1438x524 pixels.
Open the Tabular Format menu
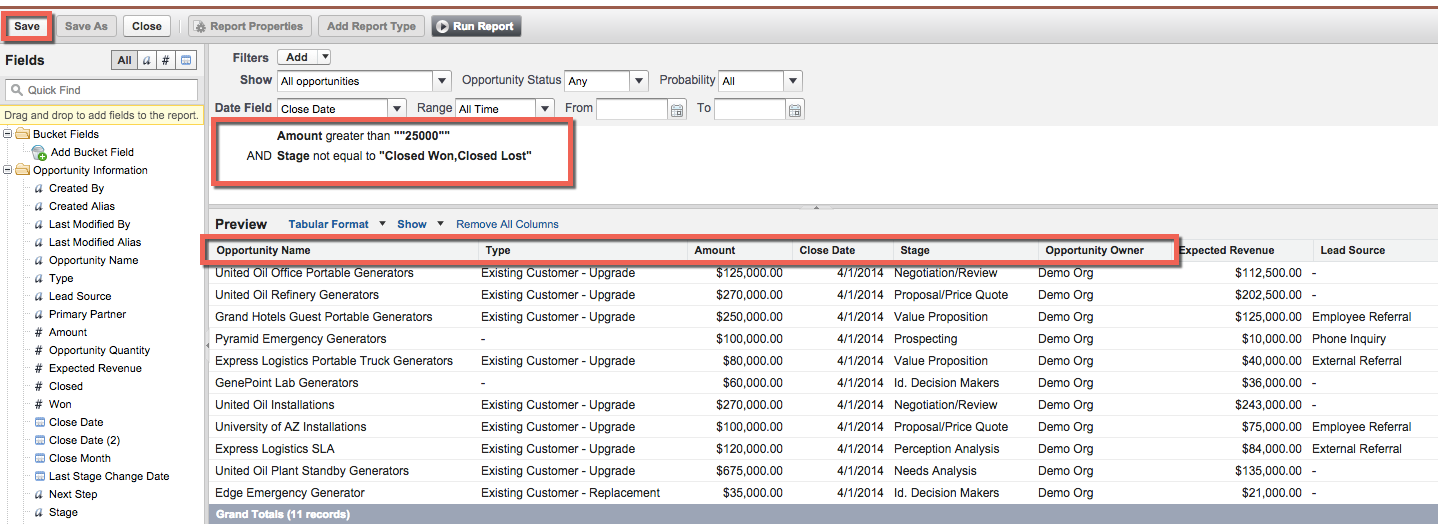(336, 224)
